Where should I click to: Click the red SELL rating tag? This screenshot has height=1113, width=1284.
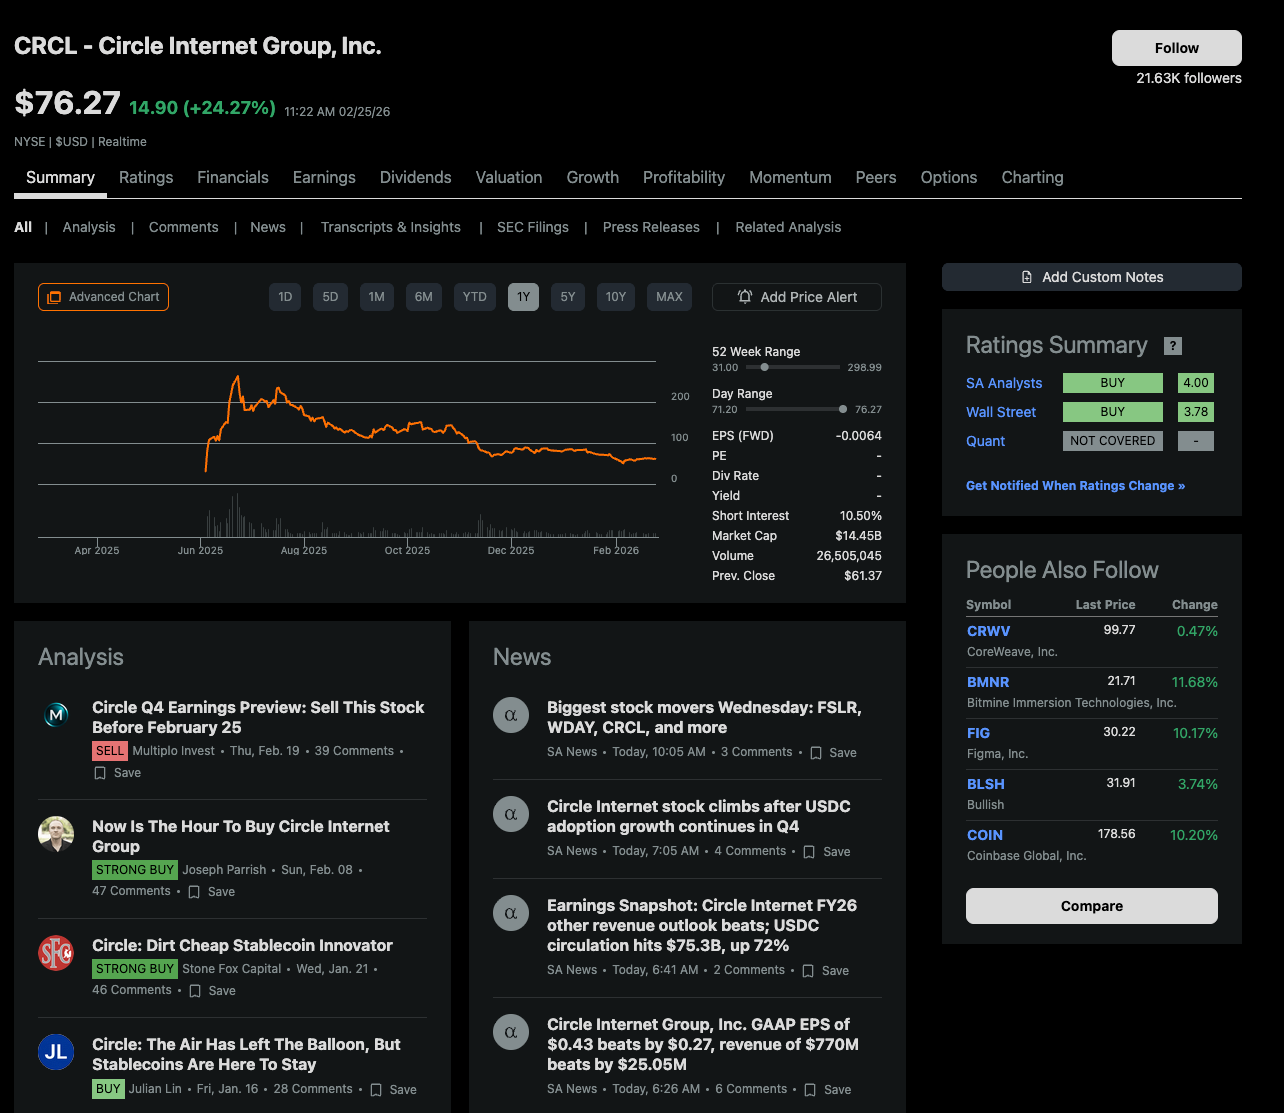click(110, 751)
